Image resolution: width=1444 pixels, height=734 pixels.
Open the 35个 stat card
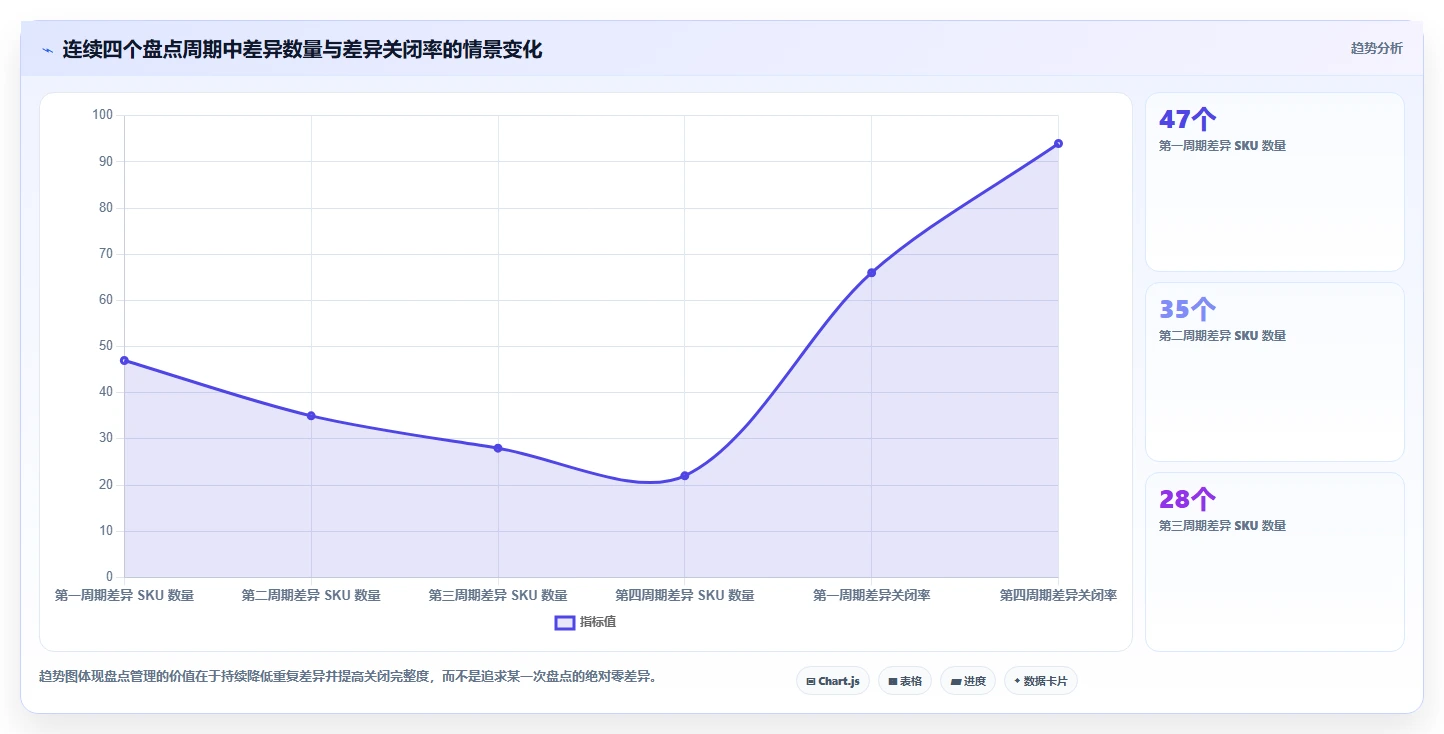click(1275, 372)
